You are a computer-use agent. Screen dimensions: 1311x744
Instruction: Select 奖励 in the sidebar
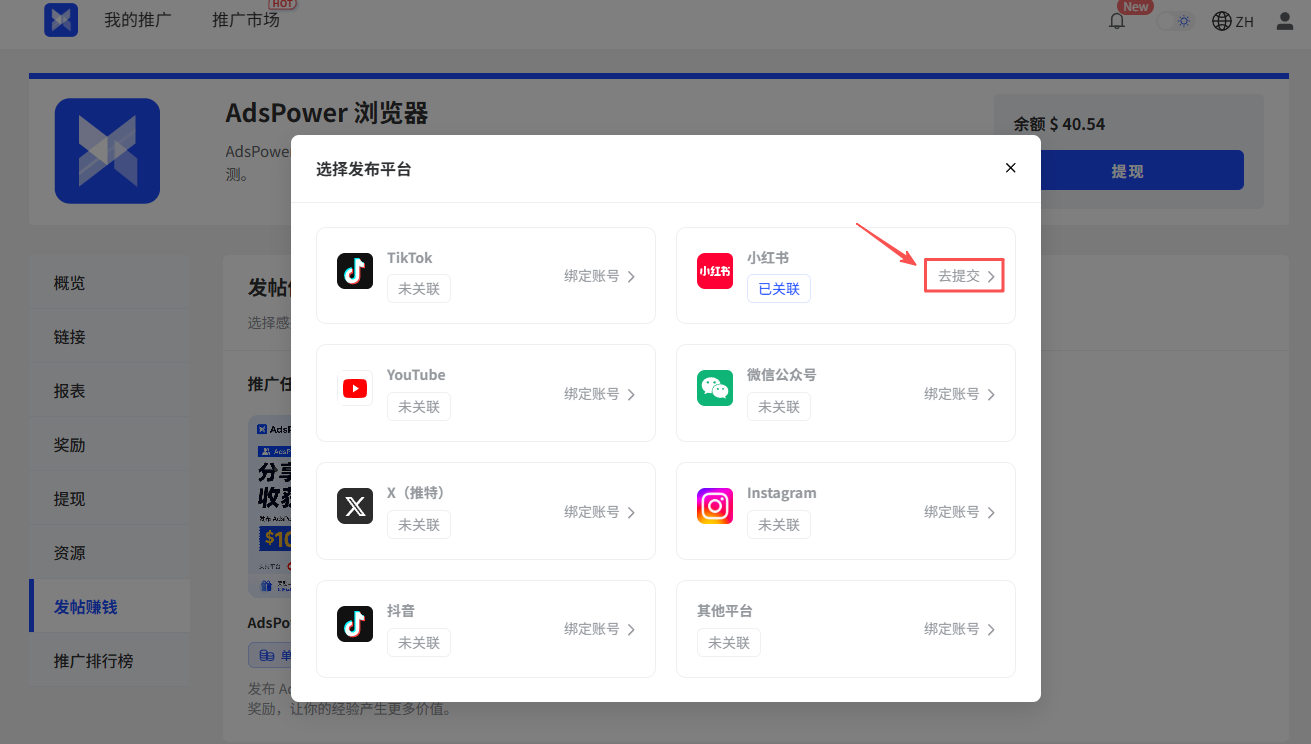pyautogui.click(x=110, y=445)
